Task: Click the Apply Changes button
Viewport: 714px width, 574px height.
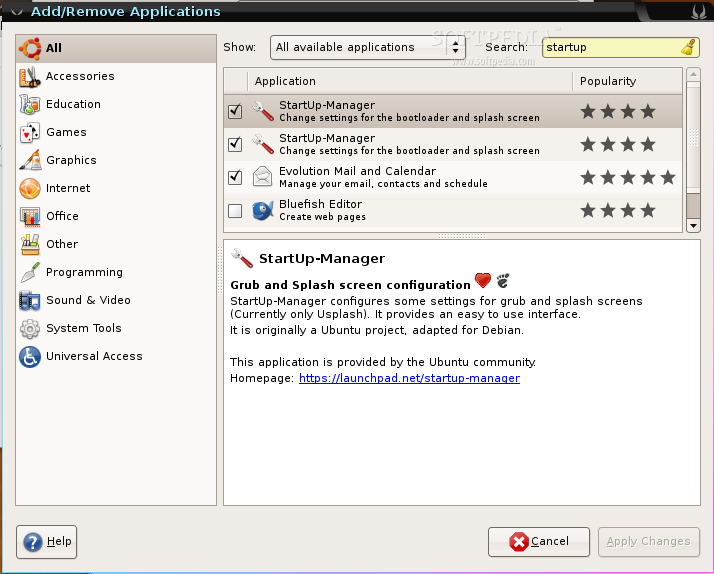Action: tap(648, 542)
